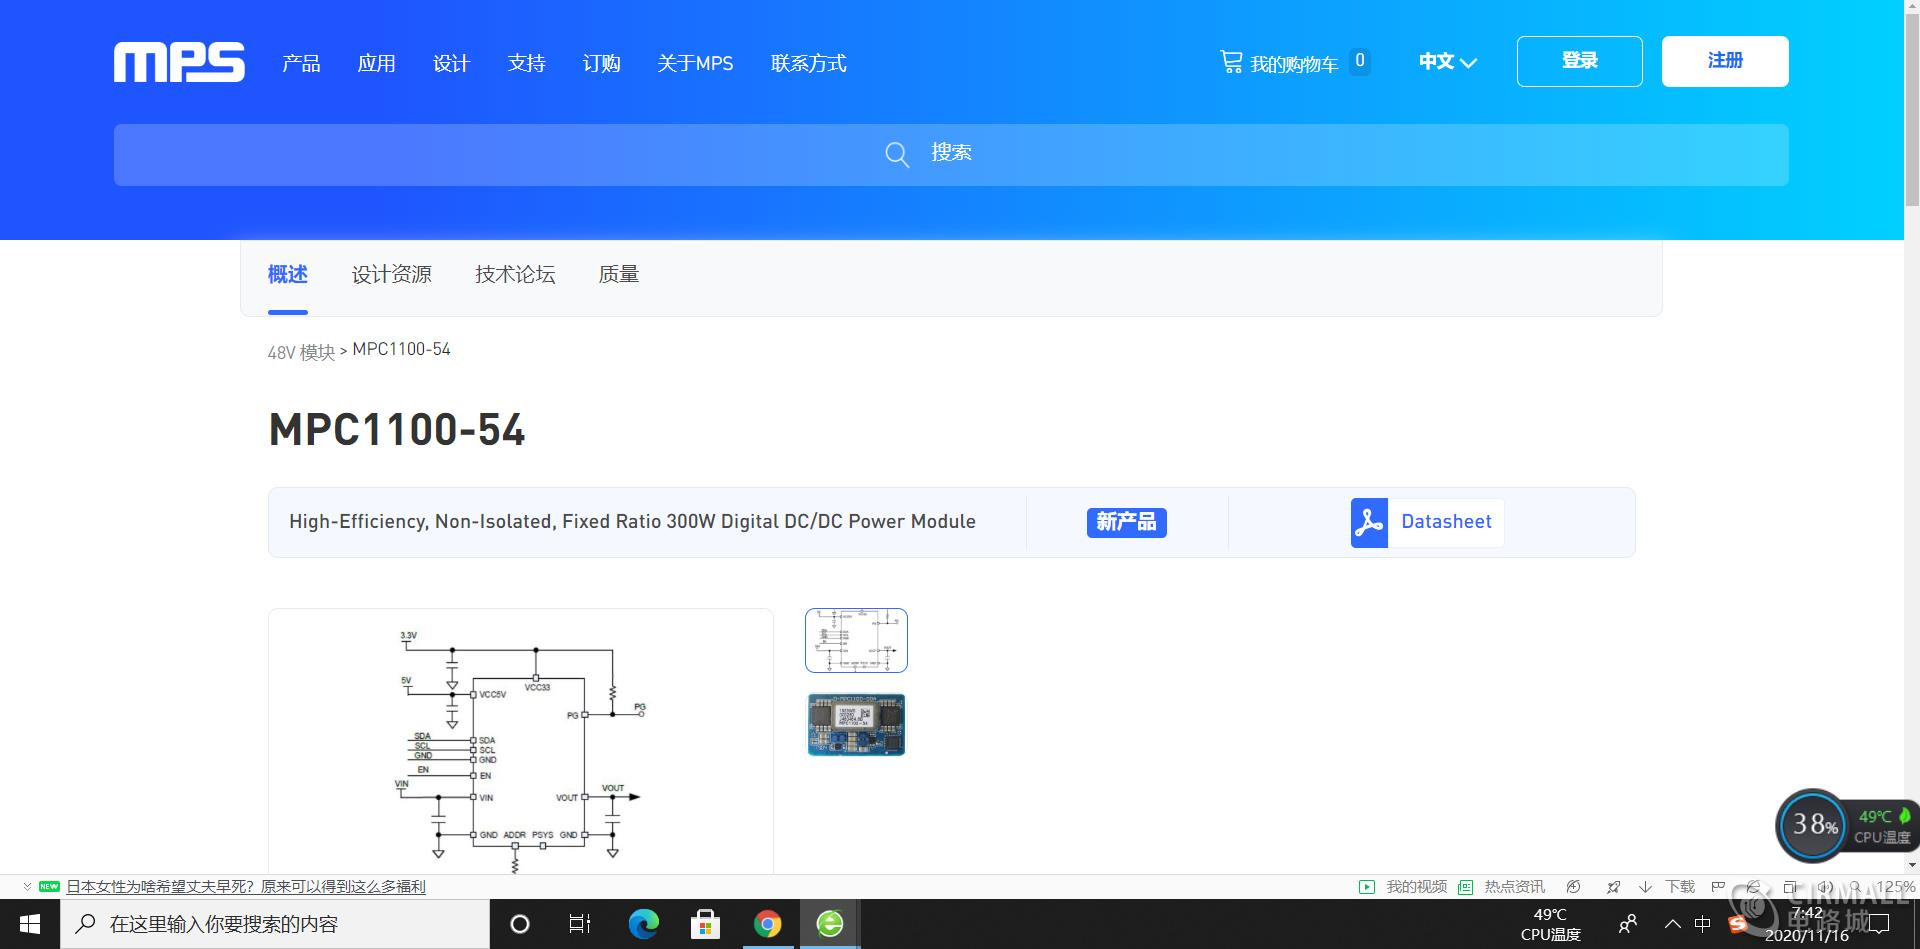Open the 联系方式 menu

pos(808,63)
